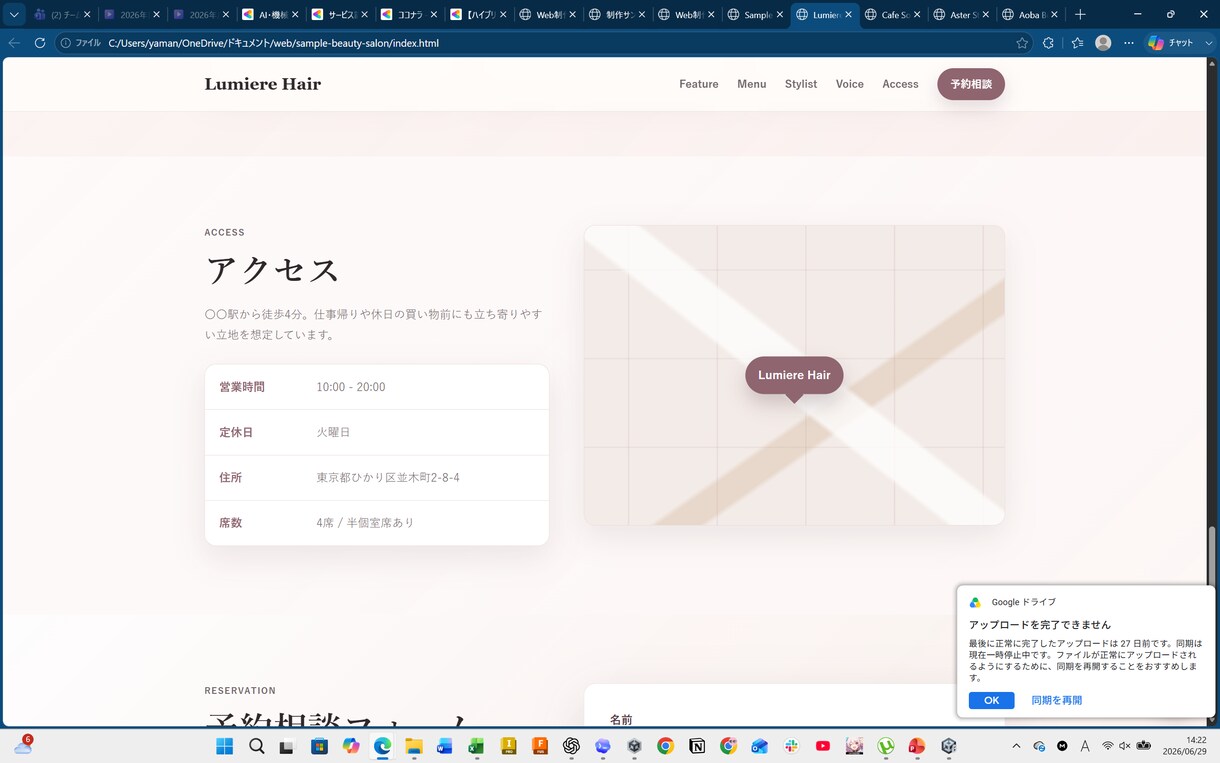Expand the tab actions dropdown arrow
This screenshot has height=763, width=1220.
pyautogui.click(x=14, y=15)
